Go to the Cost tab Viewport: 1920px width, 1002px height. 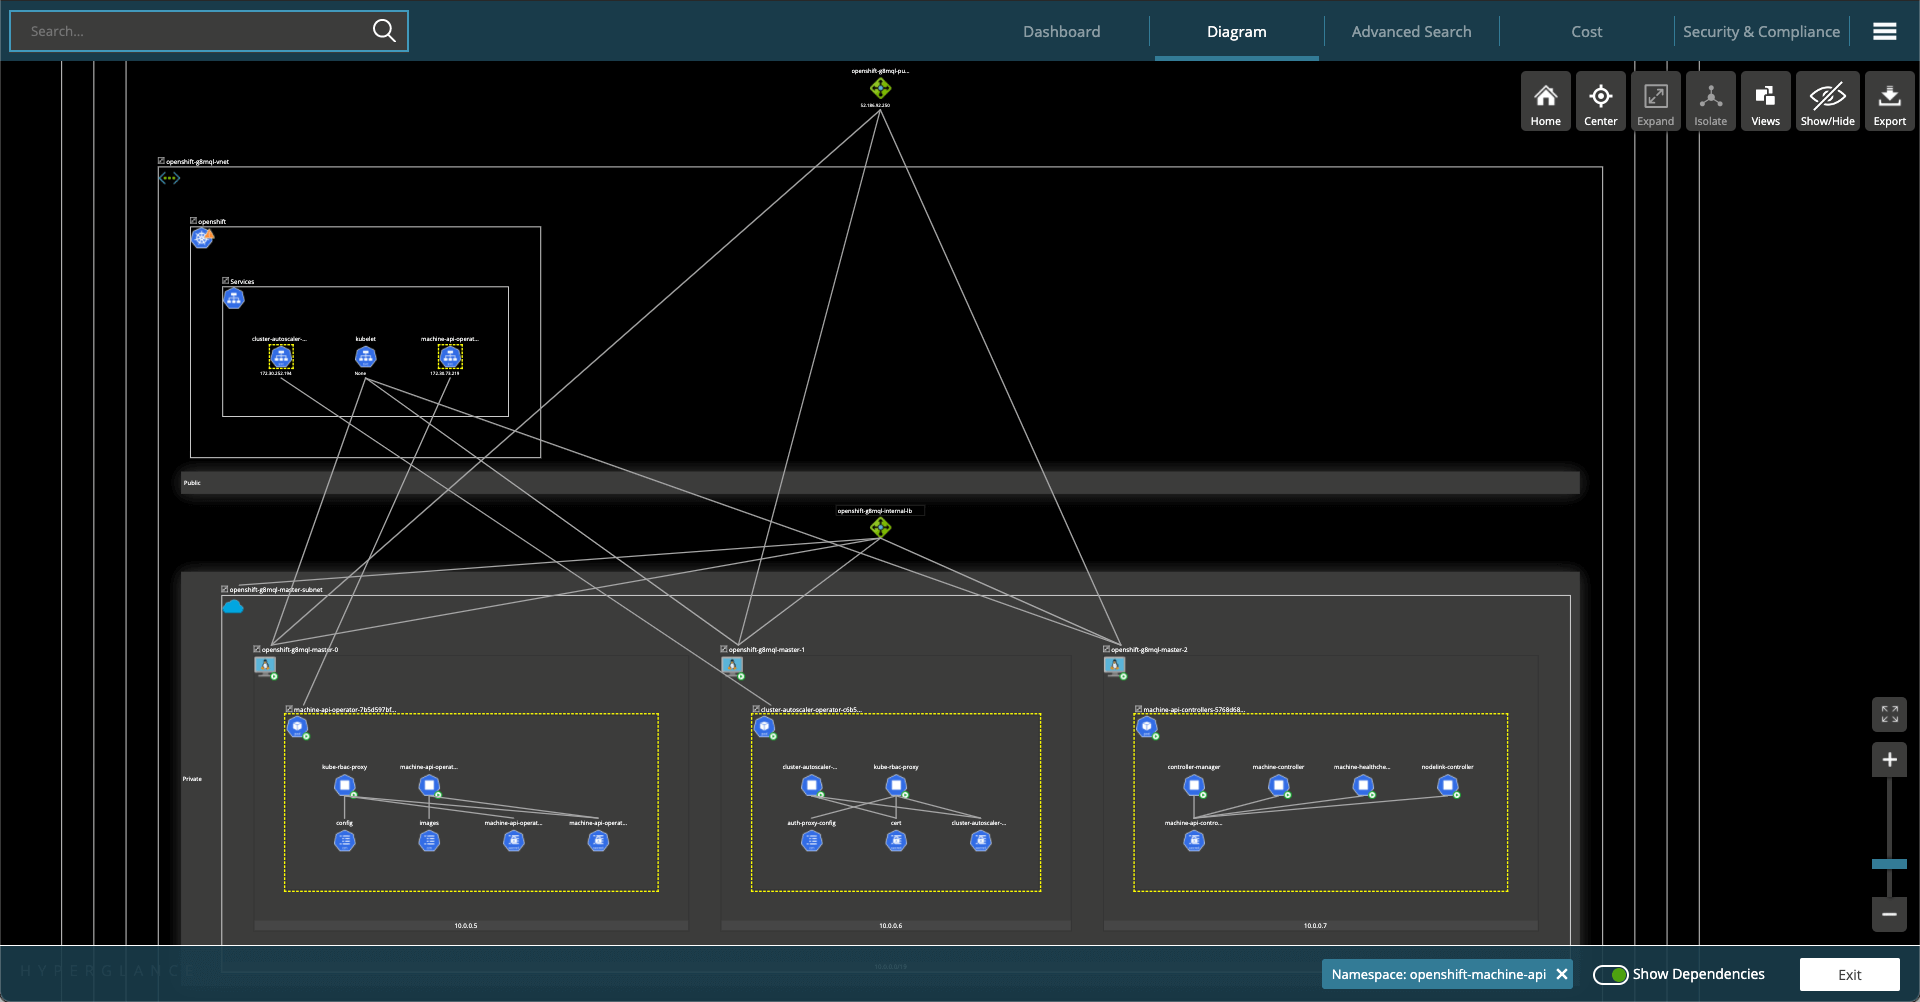[x=1586, y=32]
